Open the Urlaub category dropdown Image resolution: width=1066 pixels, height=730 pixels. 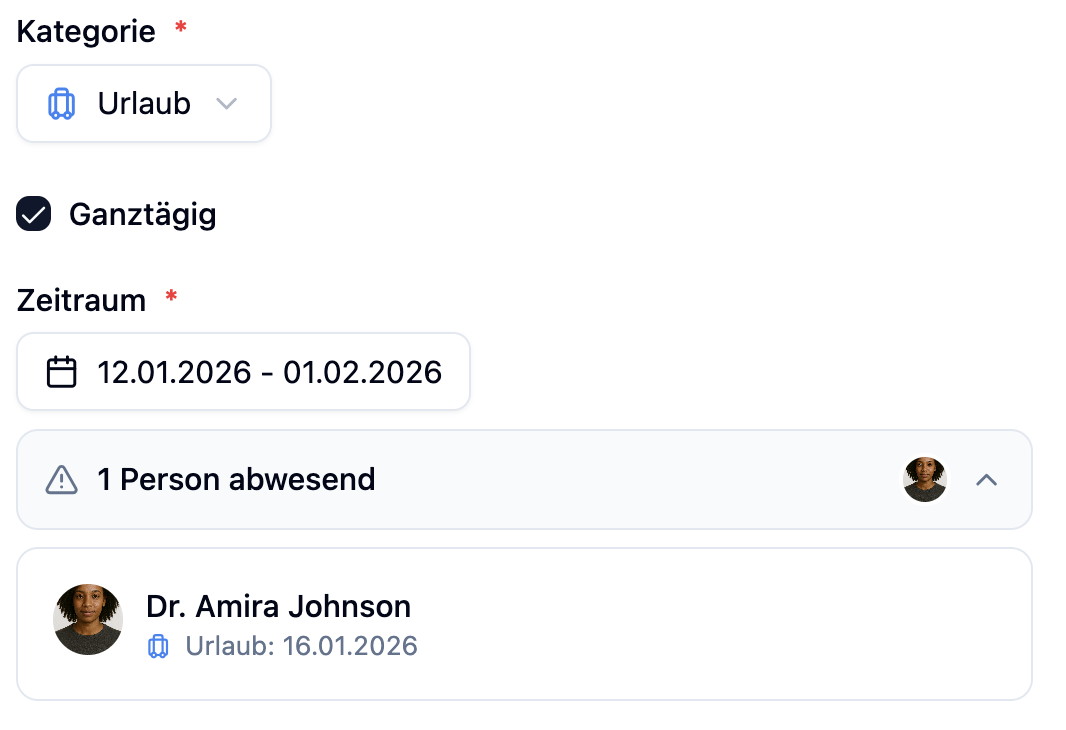click(144, 104)
